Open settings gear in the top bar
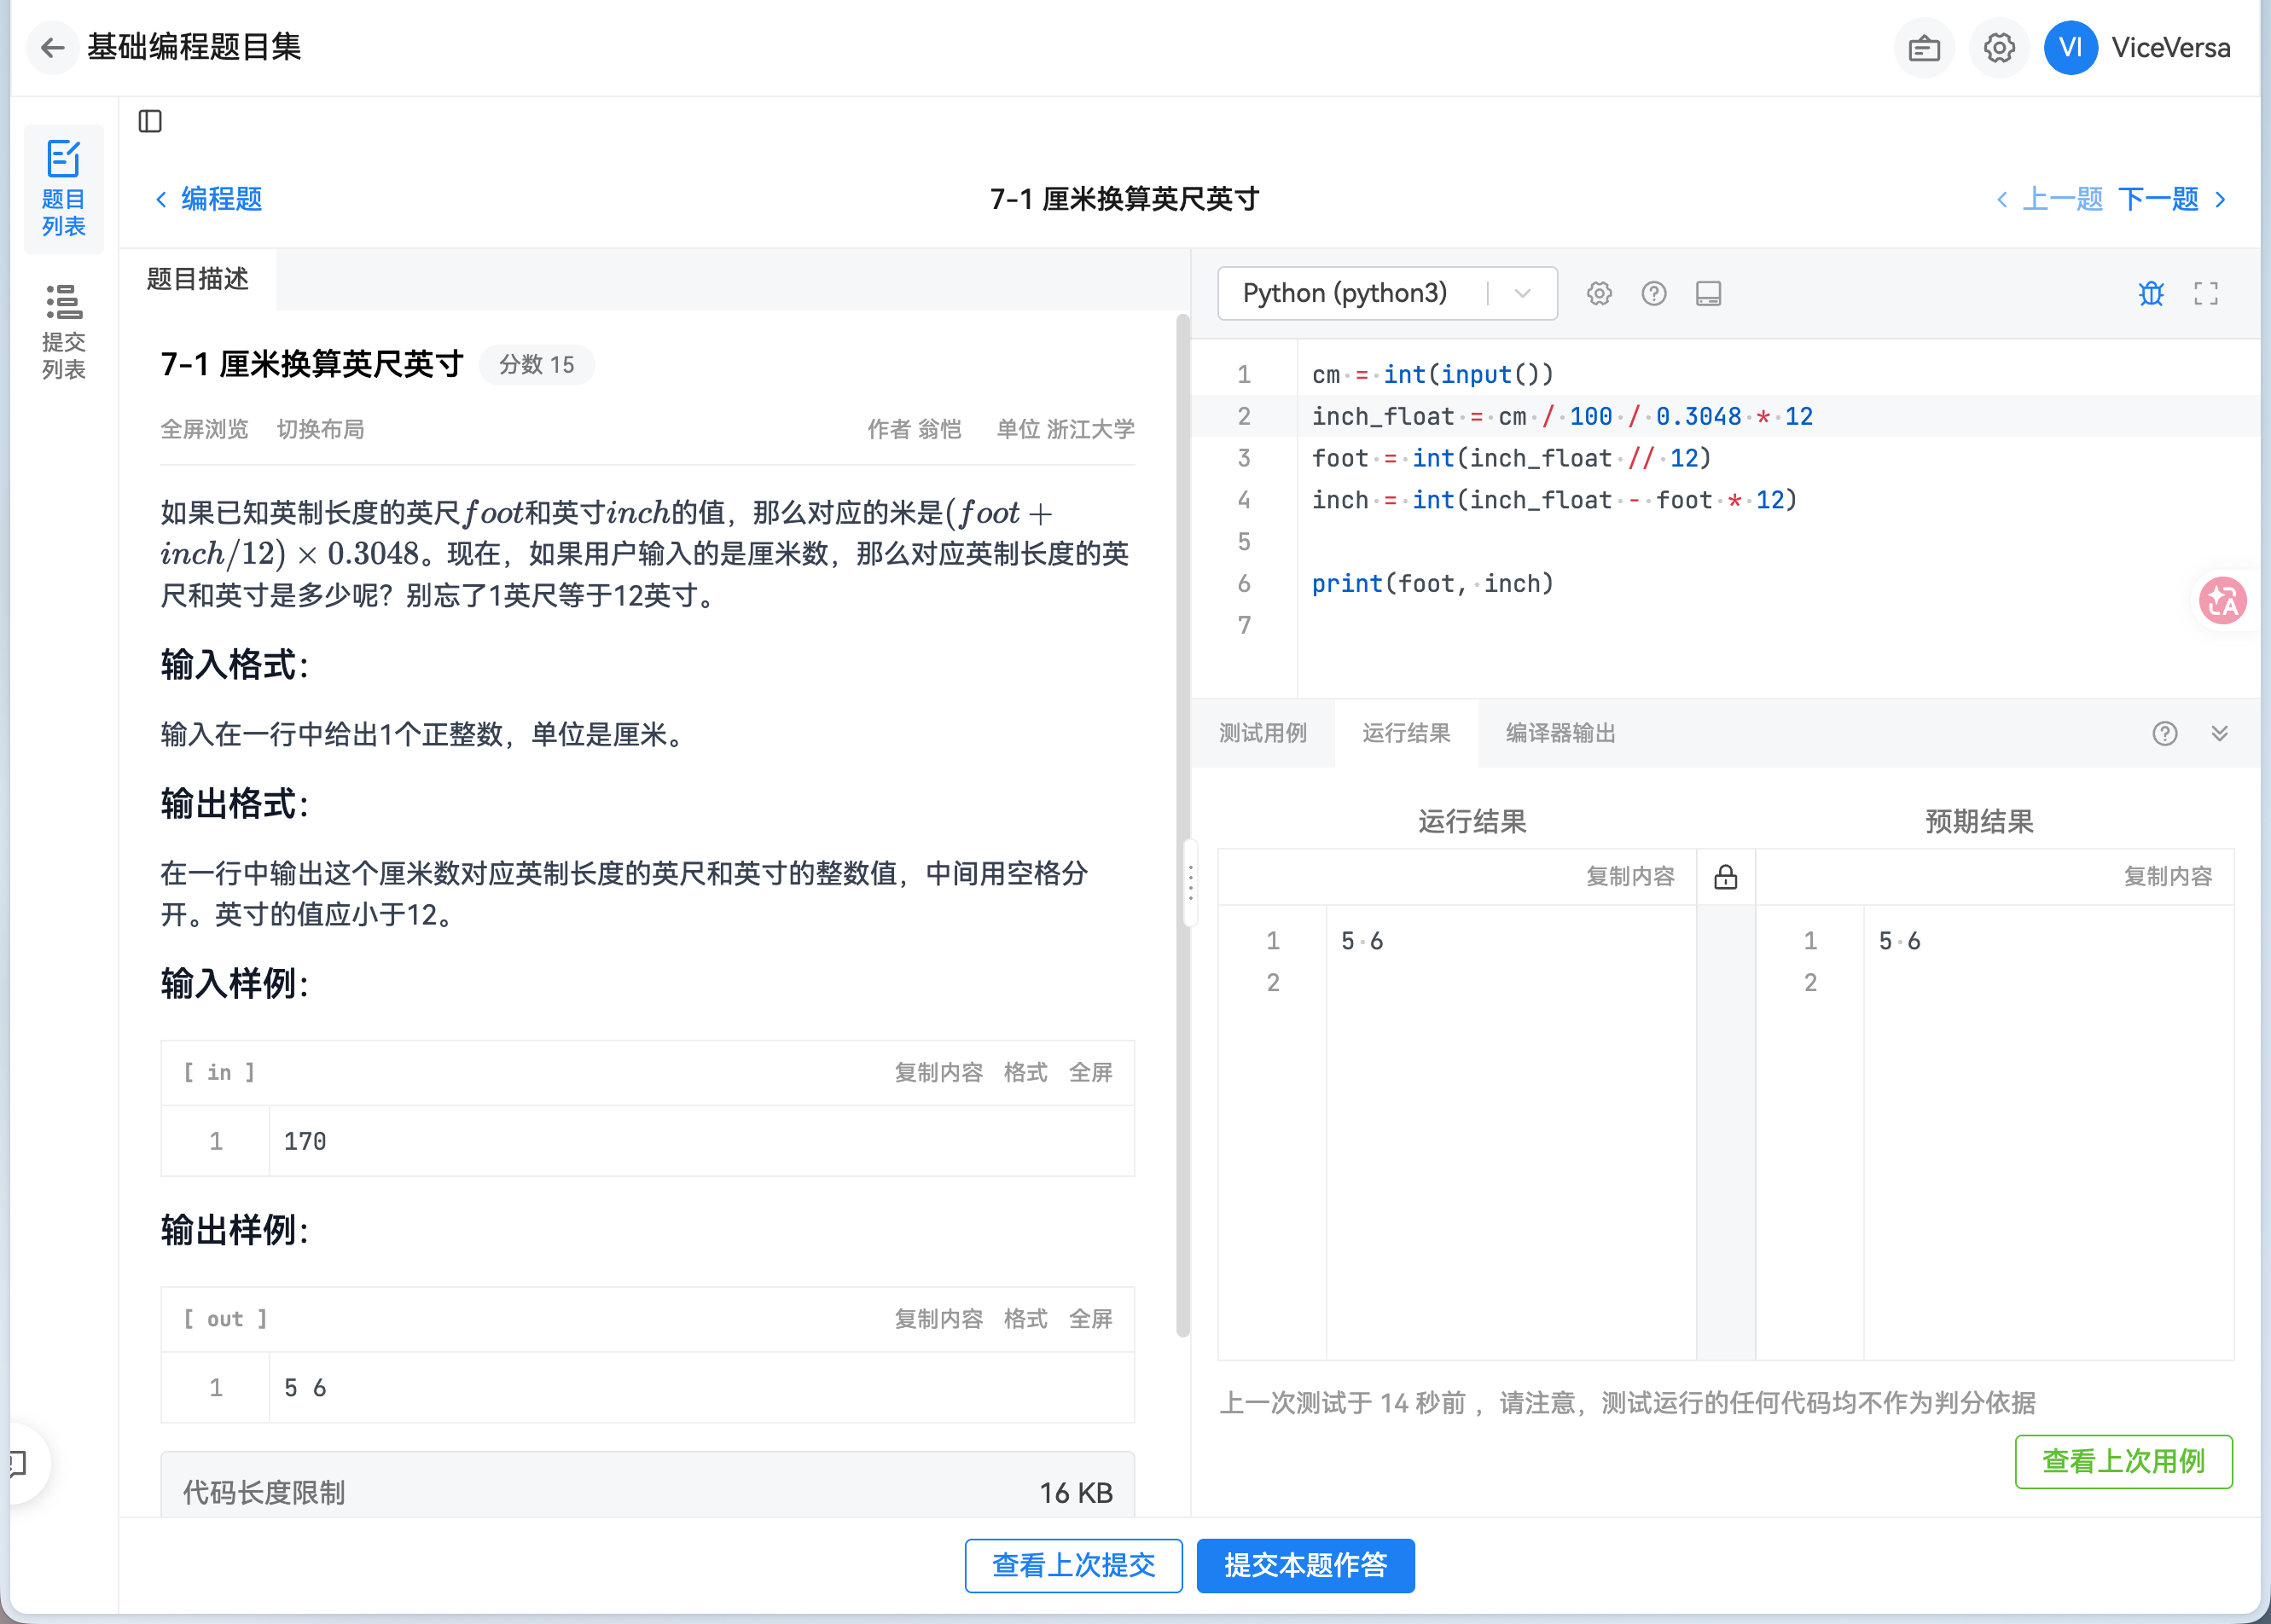2271x1624 pixels. pos(1998,48)
